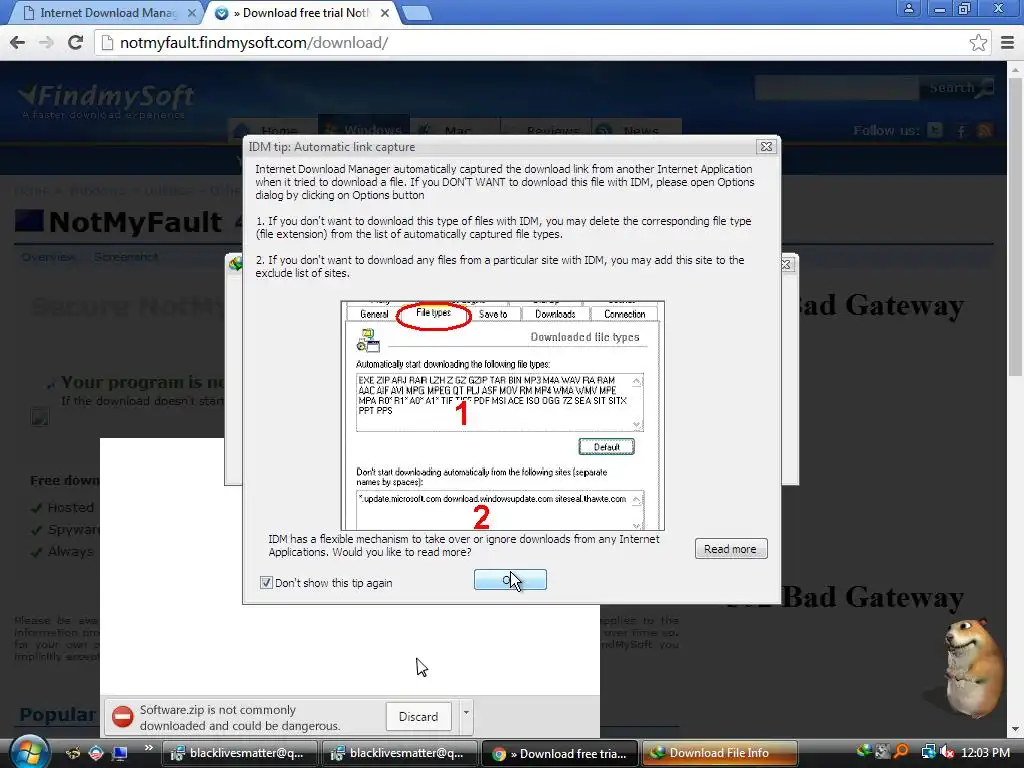This screenshot has width=1024, height=768.
Task: Bookmark this page with star icon
Action: 978,43
